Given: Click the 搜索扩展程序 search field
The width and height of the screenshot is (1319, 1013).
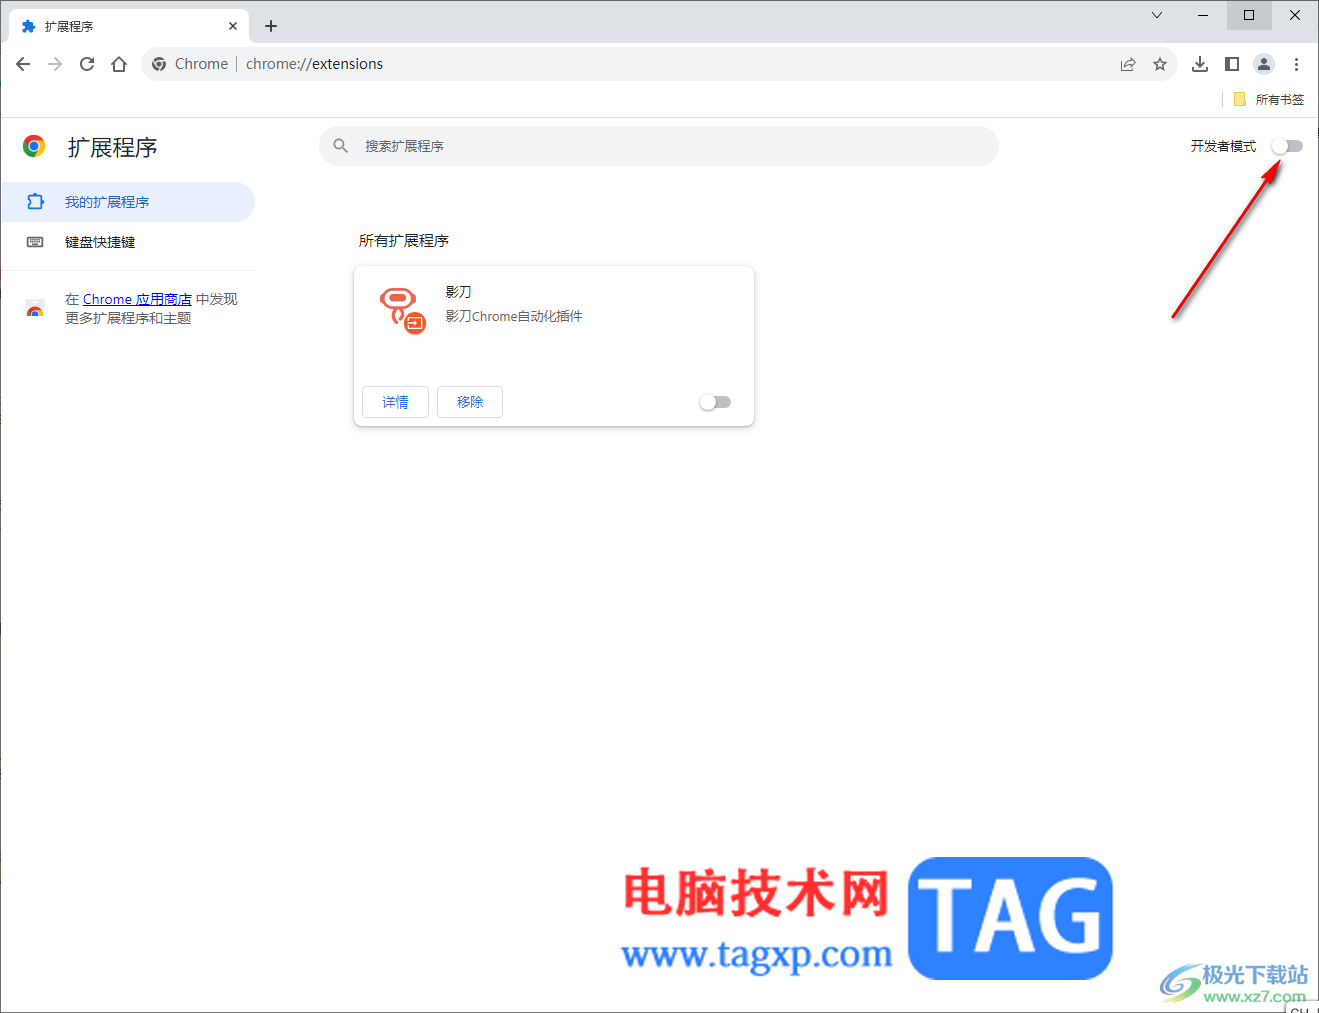Looking at the screenshot, I should pos(658,146).
